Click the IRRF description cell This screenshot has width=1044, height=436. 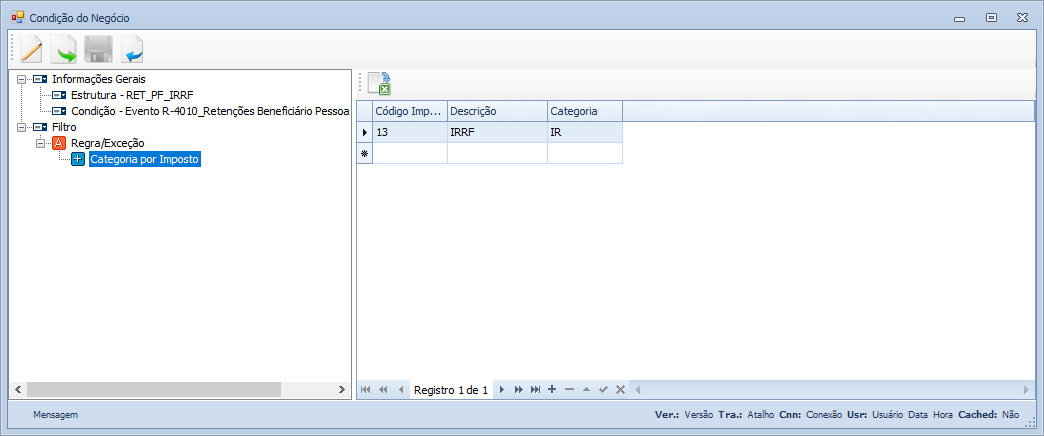[x=496, y=132]
